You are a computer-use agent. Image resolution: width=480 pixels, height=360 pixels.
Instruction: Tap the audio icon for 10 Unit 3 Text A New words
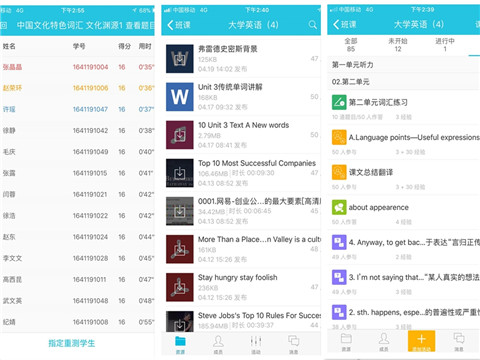click(180, 135)
